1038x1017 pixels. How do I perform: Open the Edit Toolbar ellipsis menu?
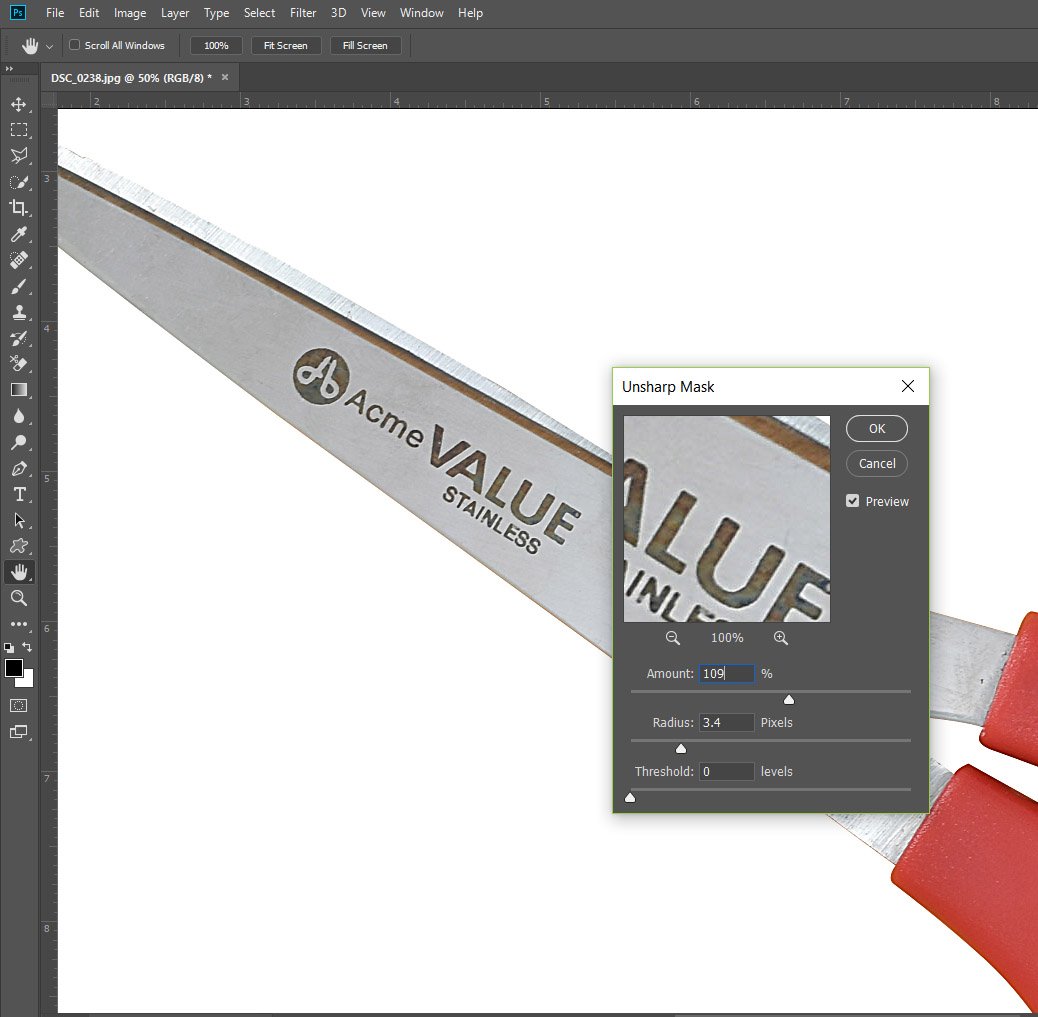[x=19, y=624]
